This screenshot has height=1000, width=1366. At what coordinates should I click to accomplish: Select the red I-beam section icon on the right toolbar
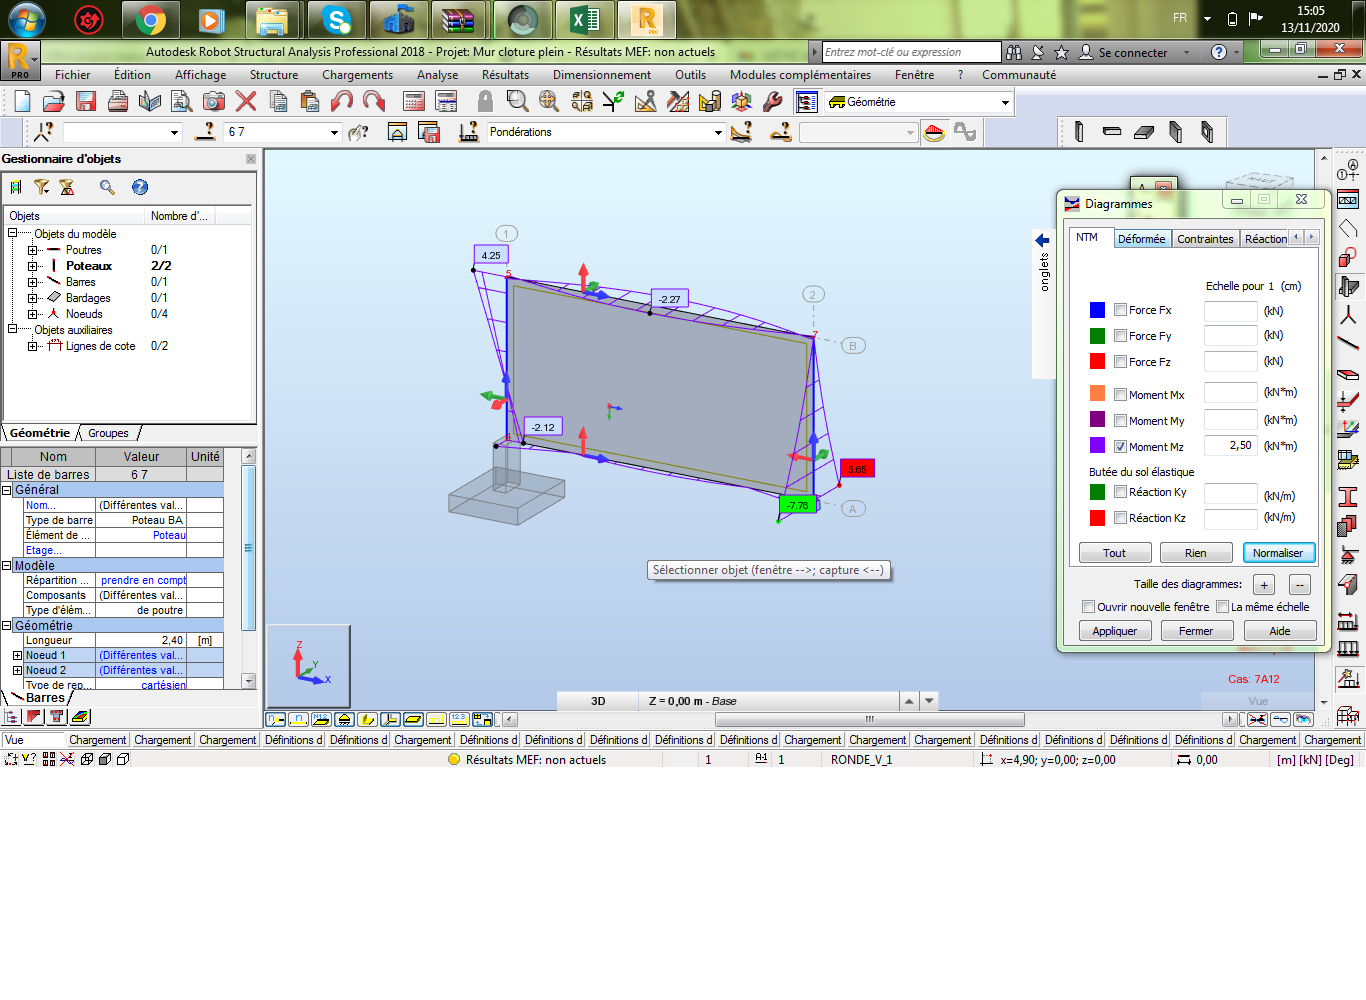[1348, 496]
